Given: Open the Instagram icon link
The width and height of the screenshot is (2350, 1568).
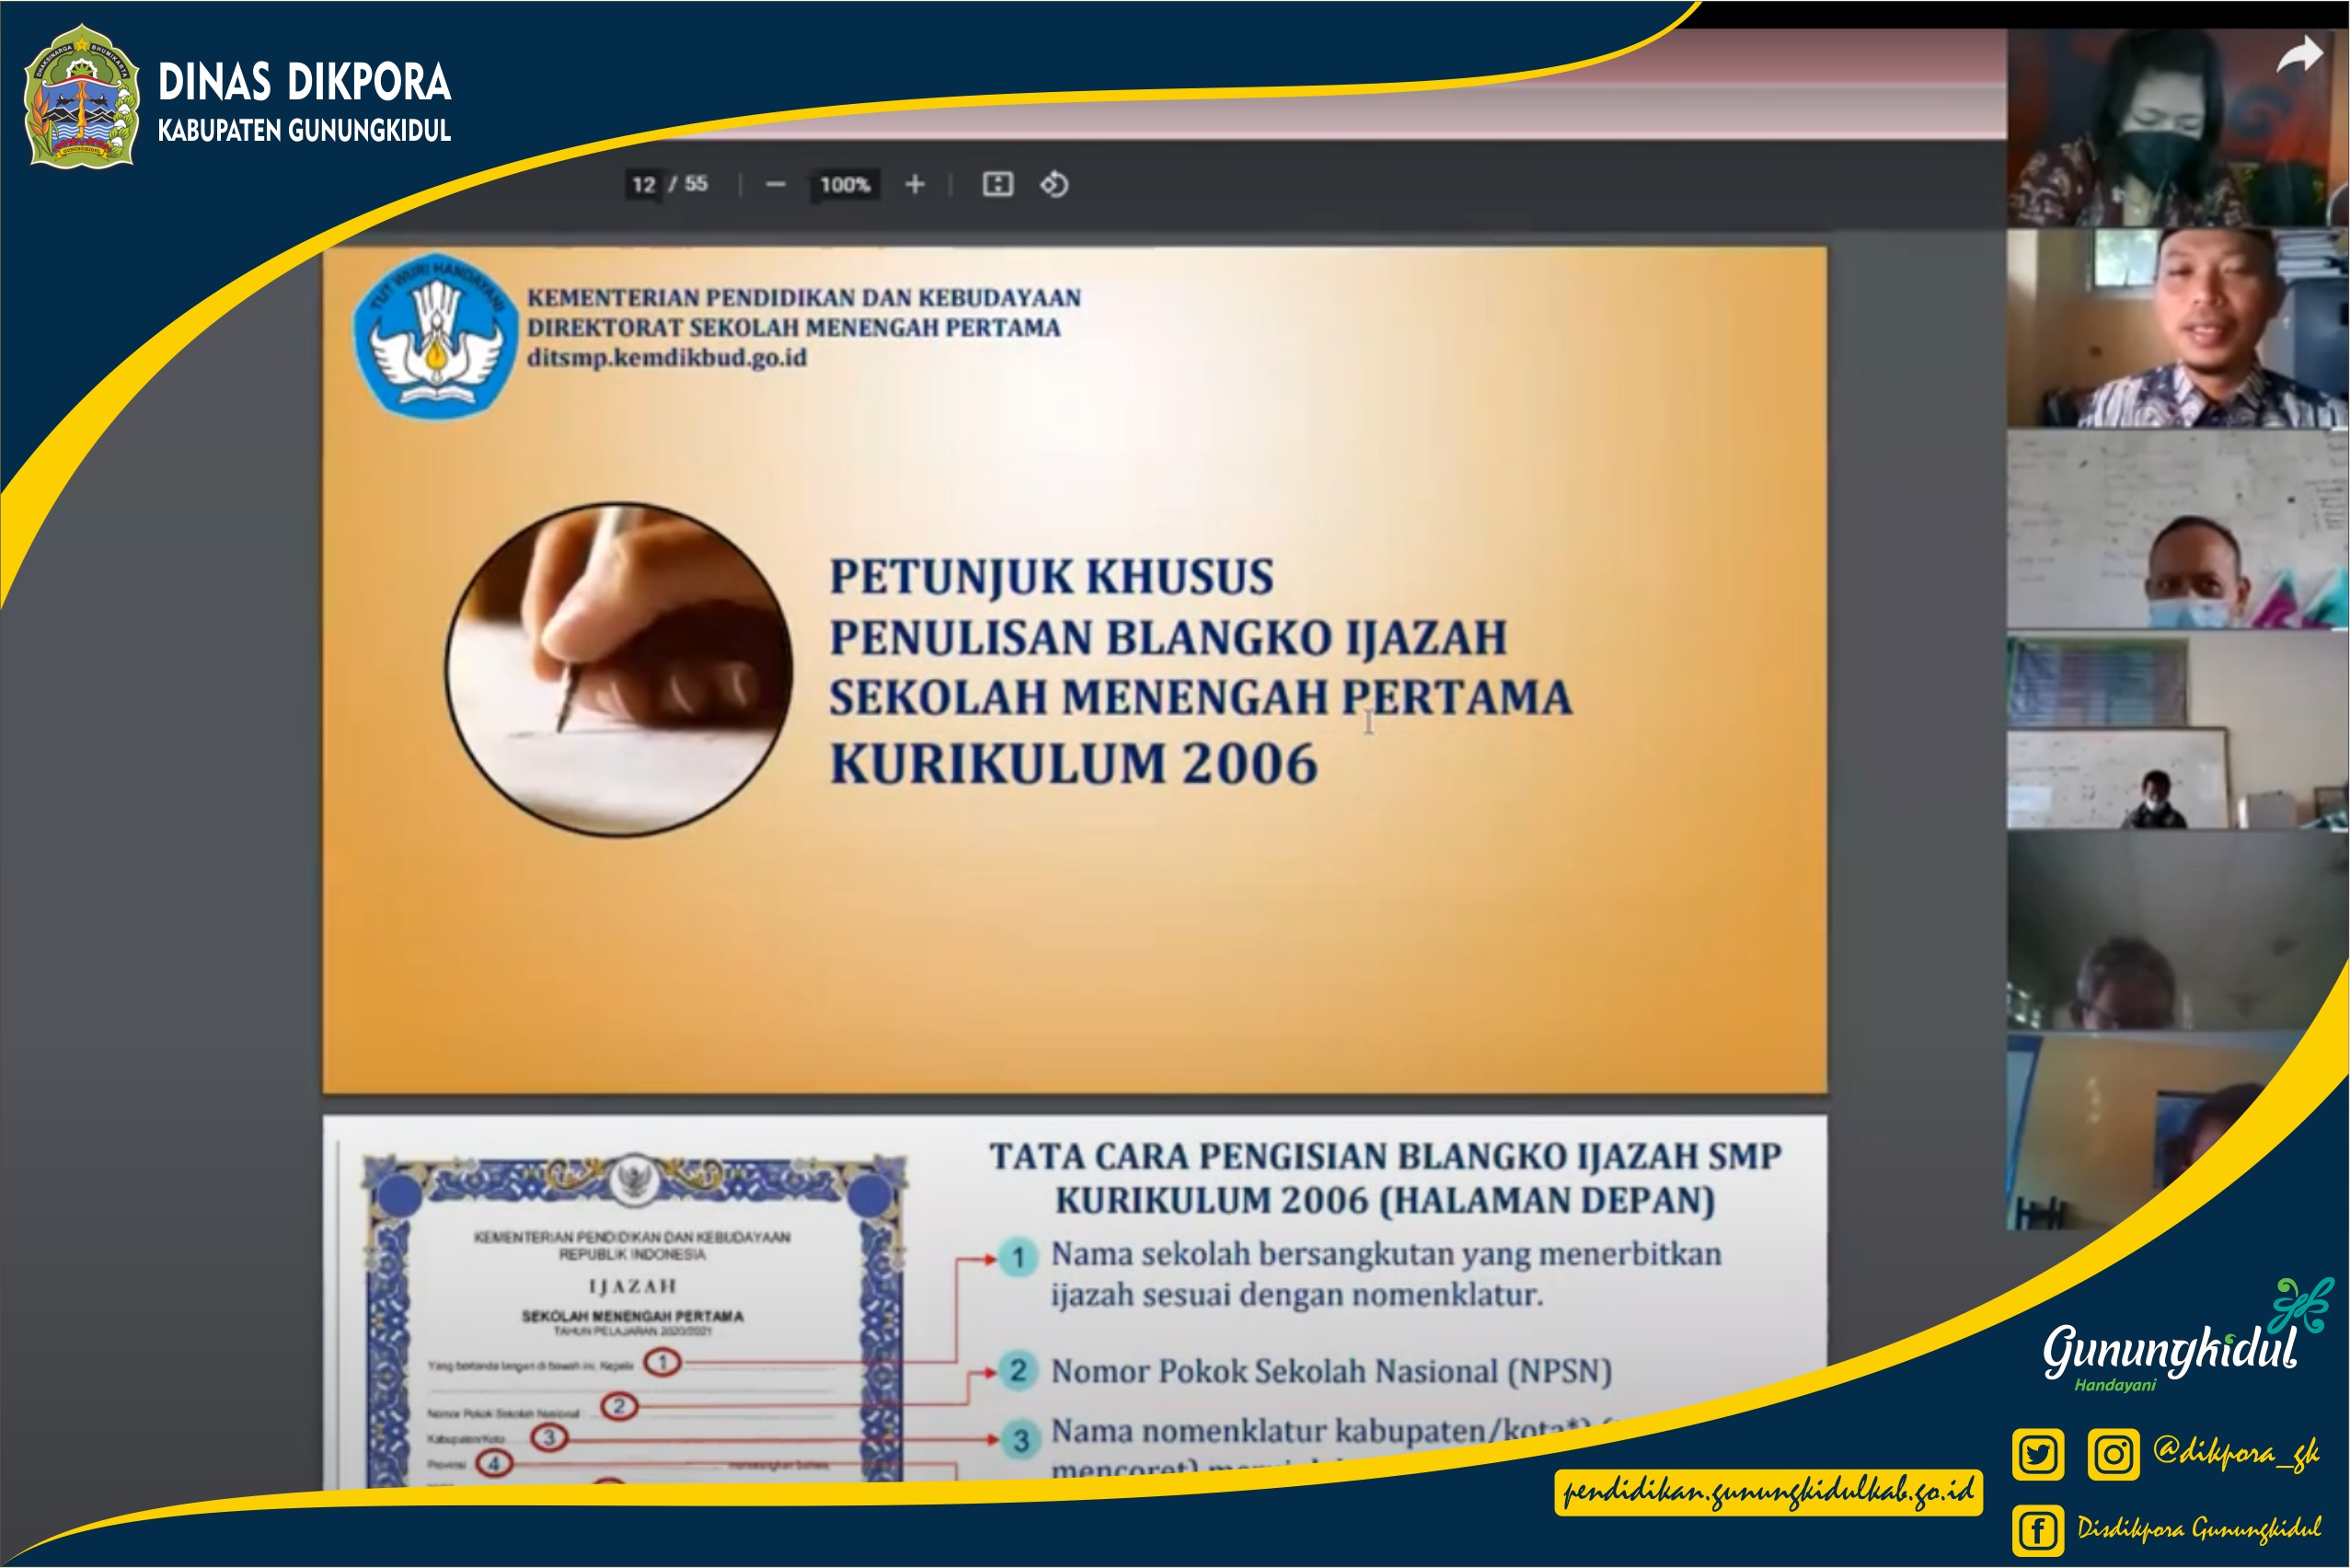Looking at the screenshot, I should [x=2113, y=1453].
